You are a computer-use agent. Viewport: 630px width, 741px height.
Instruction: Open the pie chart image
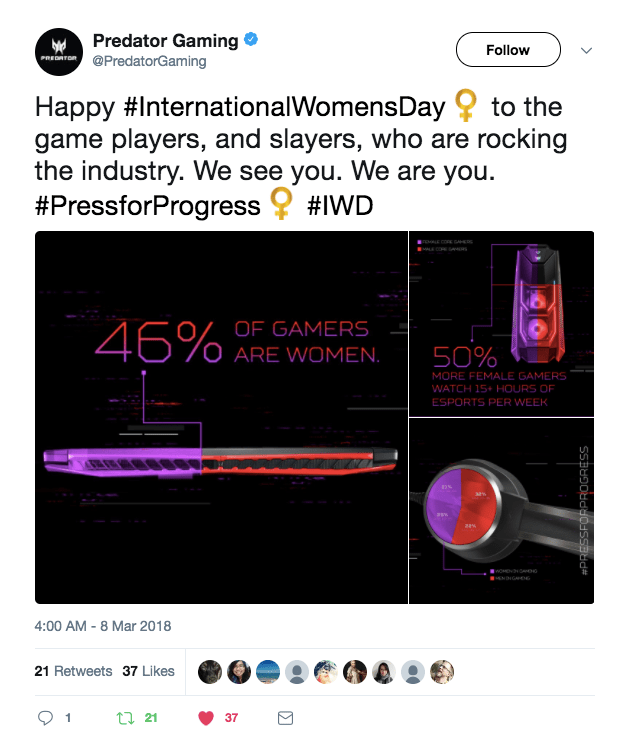[501, 511]
